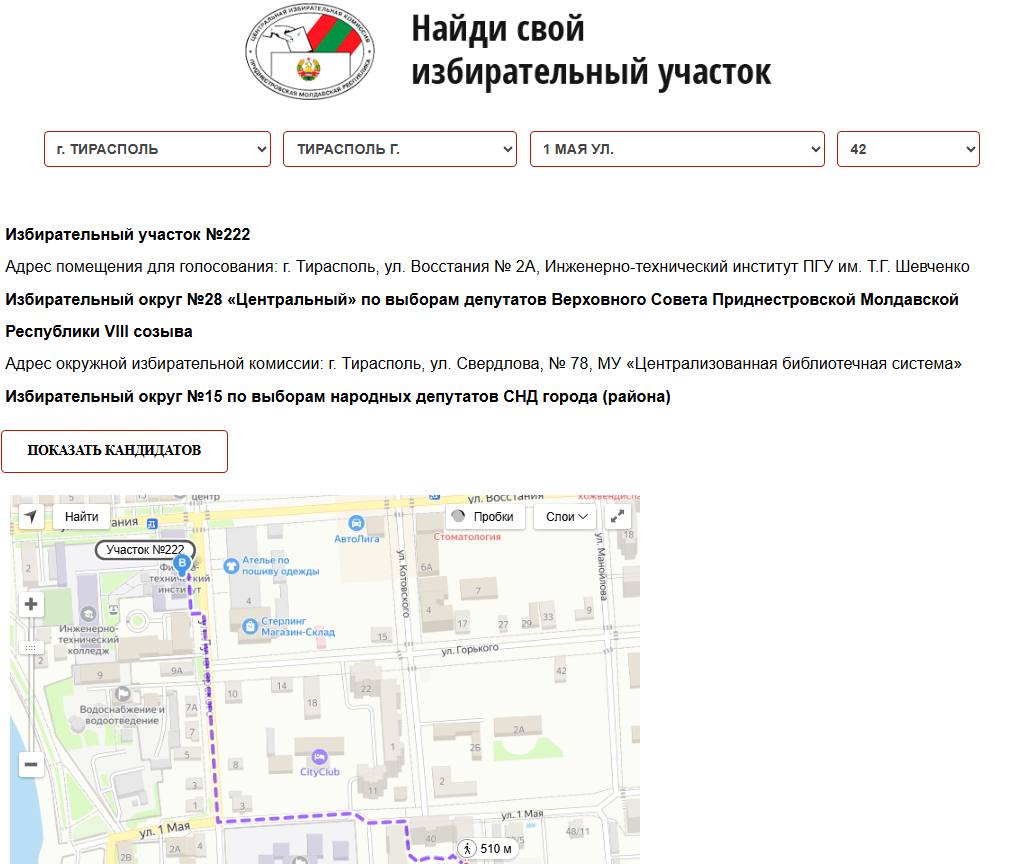Click the map zoom slider handle

click(x=31, y=647)
